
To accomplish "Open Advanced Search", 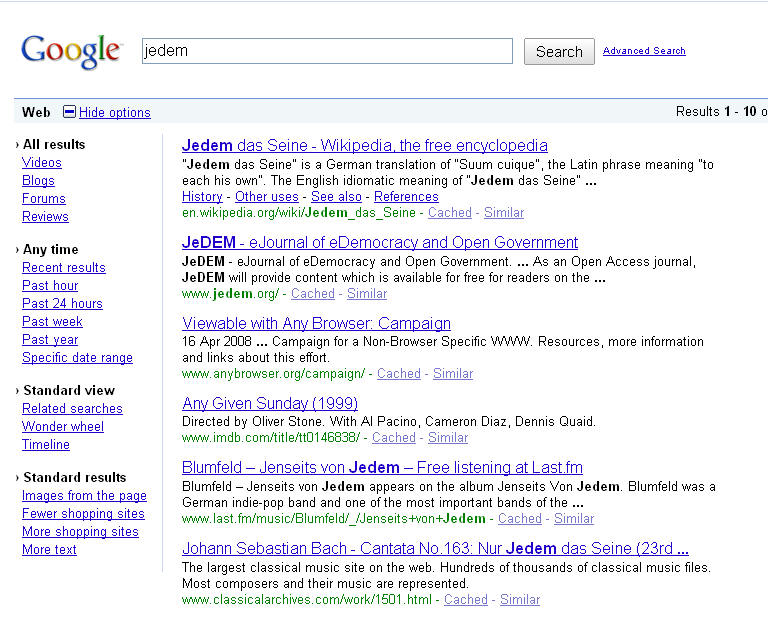I will [644, 50].
